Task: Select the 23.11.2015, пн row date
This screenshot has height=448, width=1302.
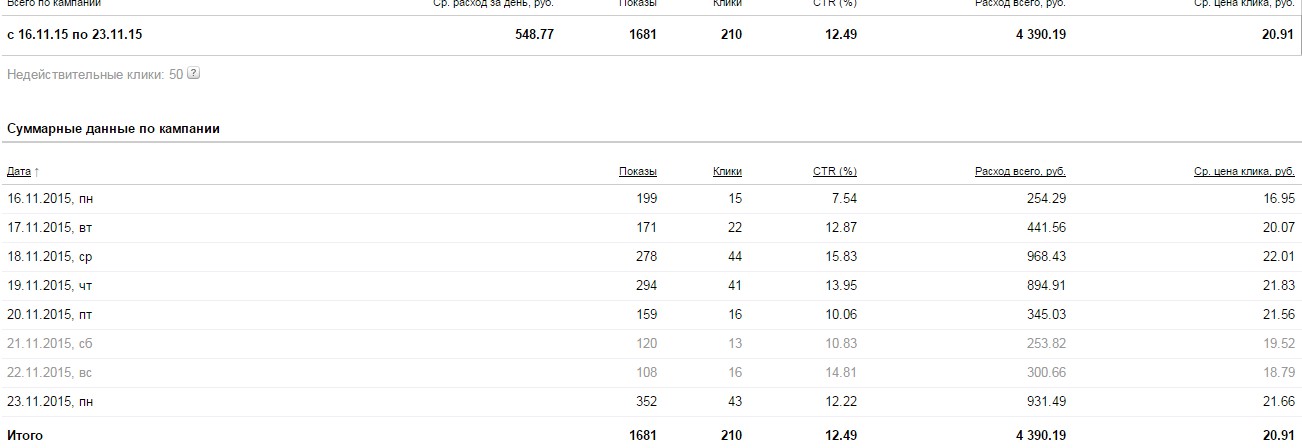Action: pos(50,402)
